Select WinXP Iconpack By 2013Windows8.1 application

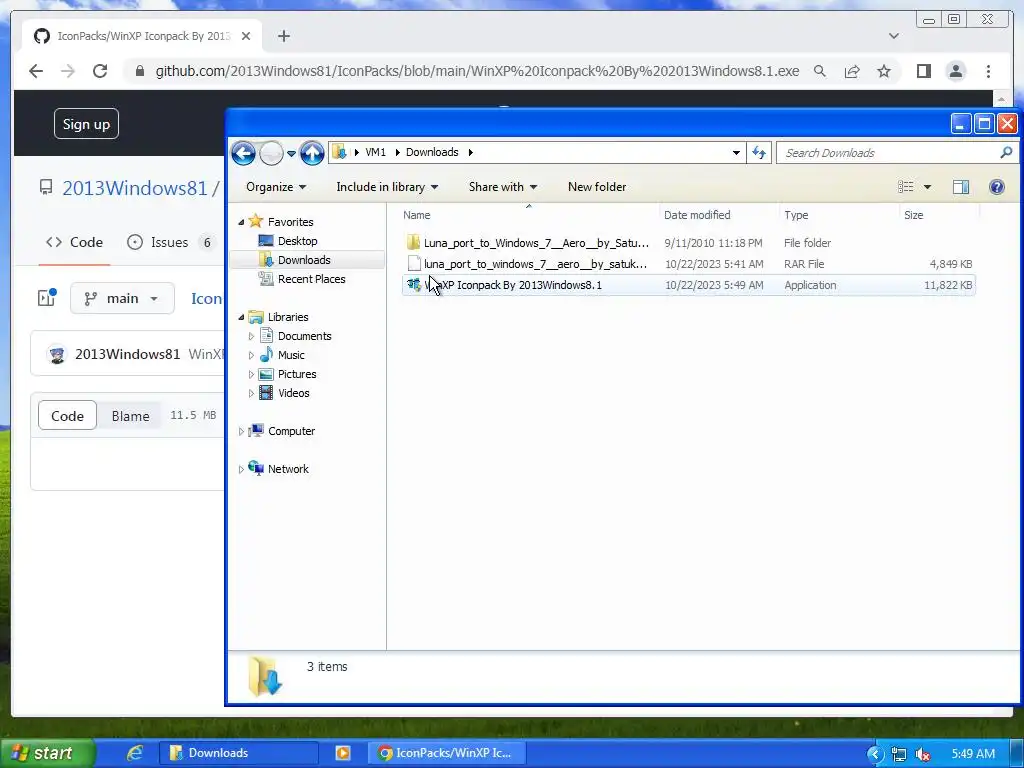tap(689, 285)
